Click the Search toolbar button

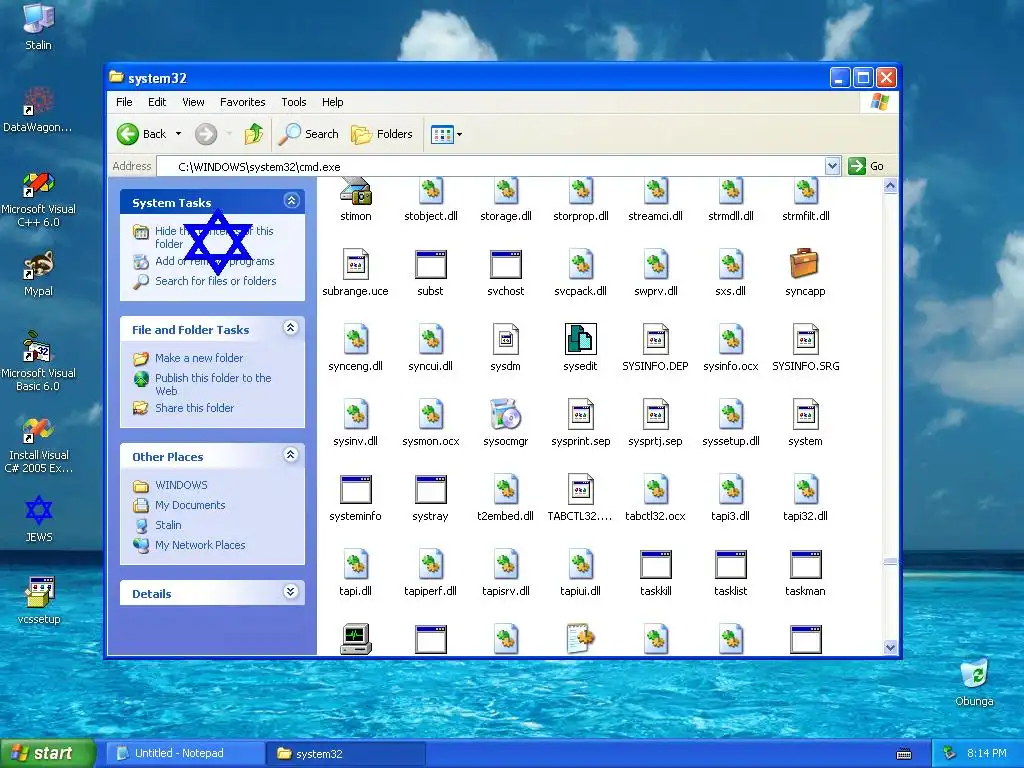pos(308,134)
